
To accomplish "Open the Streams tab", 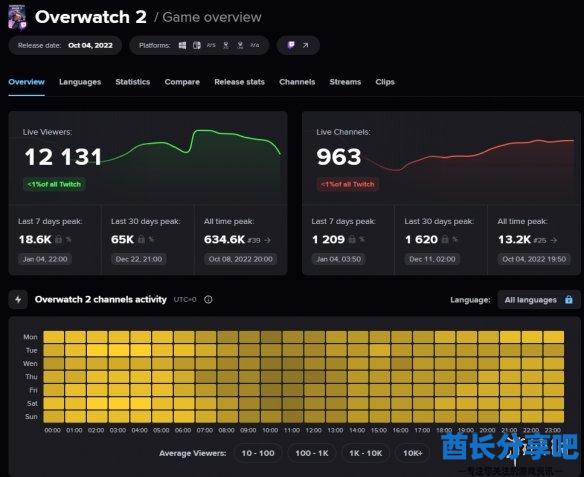I will pos(345,82).
